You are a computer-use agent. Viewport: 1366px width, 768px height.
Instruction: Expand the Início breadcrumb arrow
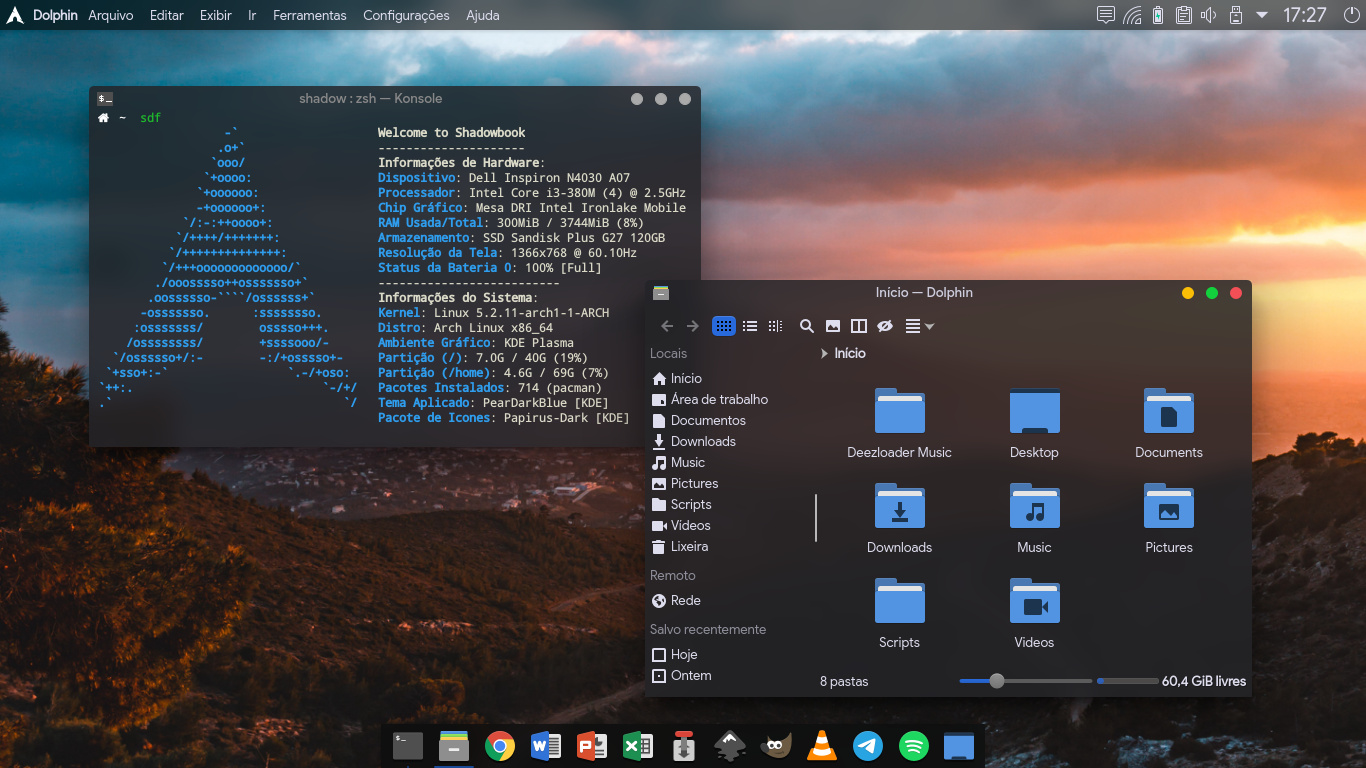[x=824, y=353]
